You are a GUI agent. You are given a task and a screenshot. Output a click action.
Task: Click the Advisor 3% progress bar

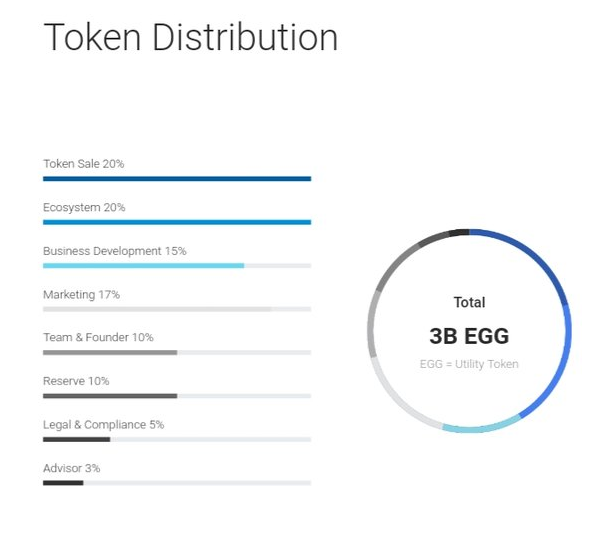pos(177,483)
